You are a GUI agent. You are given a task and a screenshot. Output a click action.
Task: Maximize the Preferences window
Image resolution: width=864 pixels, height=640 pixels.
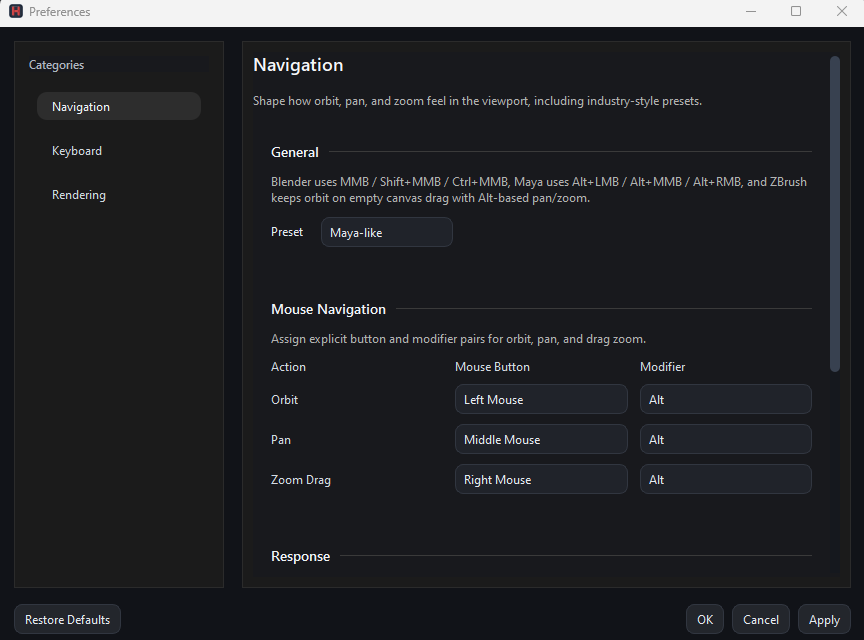[796, 11]
